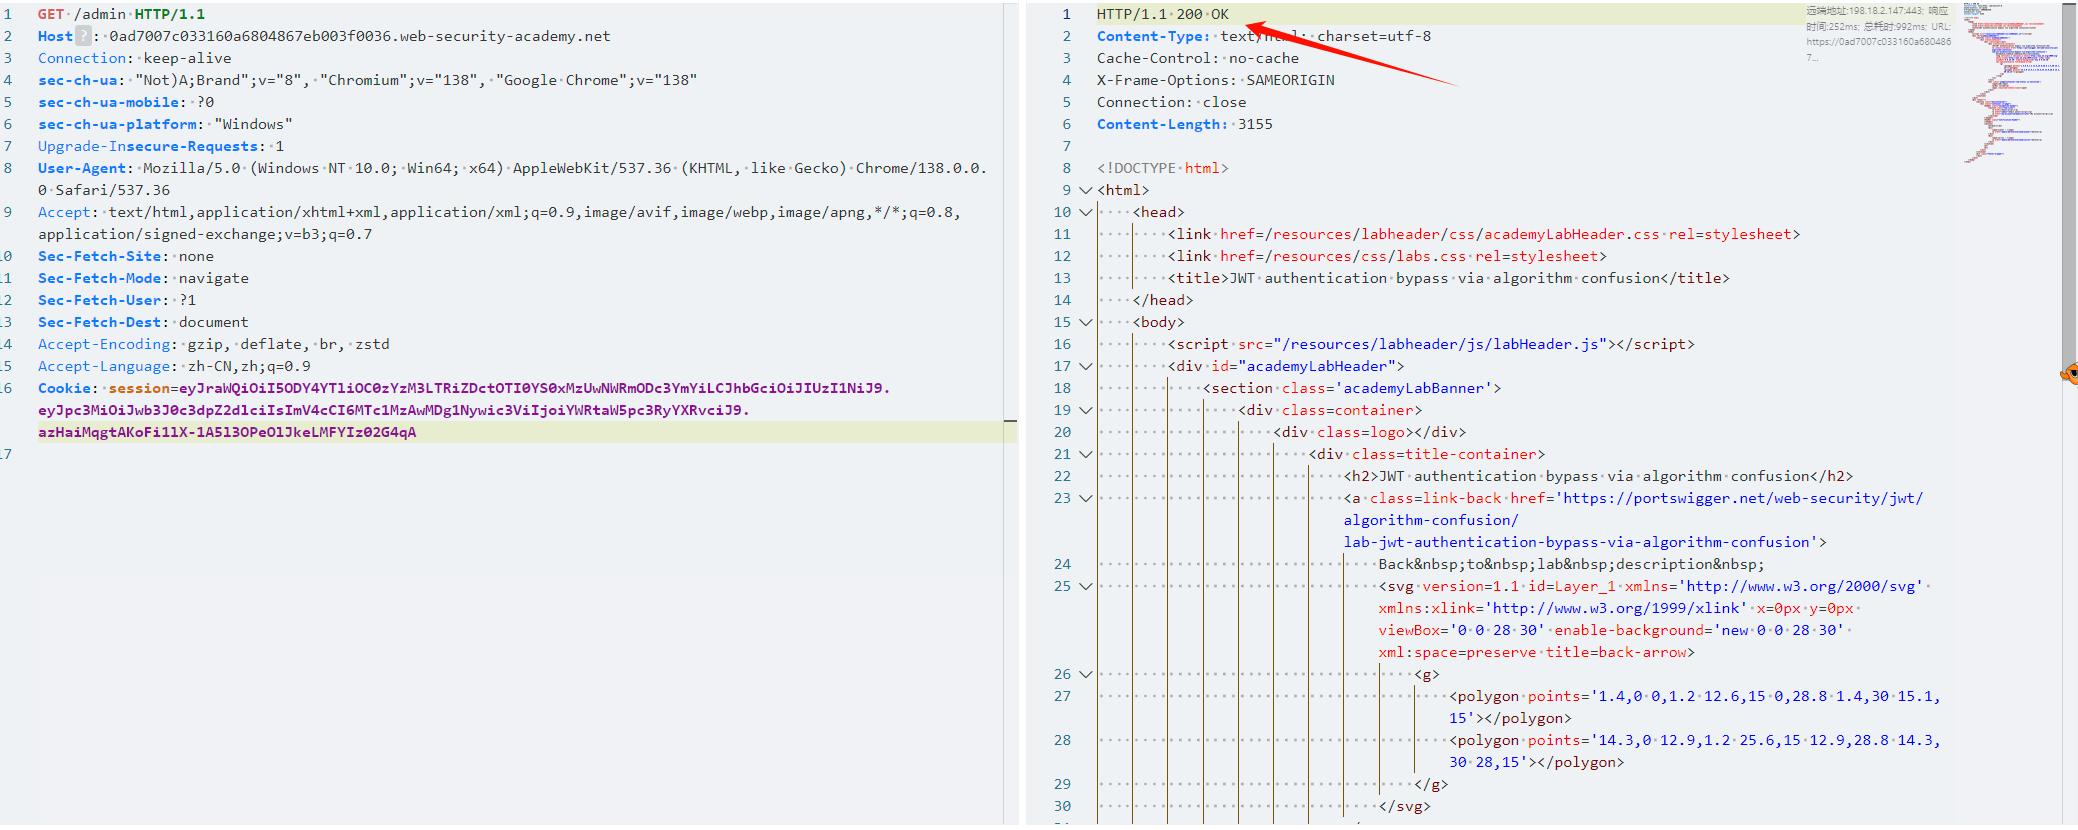Click the JWT payload segment starting eyJpc3Mi
Image resolution: width=2078 pixels, height=830 pixels.
coord(394,410)
